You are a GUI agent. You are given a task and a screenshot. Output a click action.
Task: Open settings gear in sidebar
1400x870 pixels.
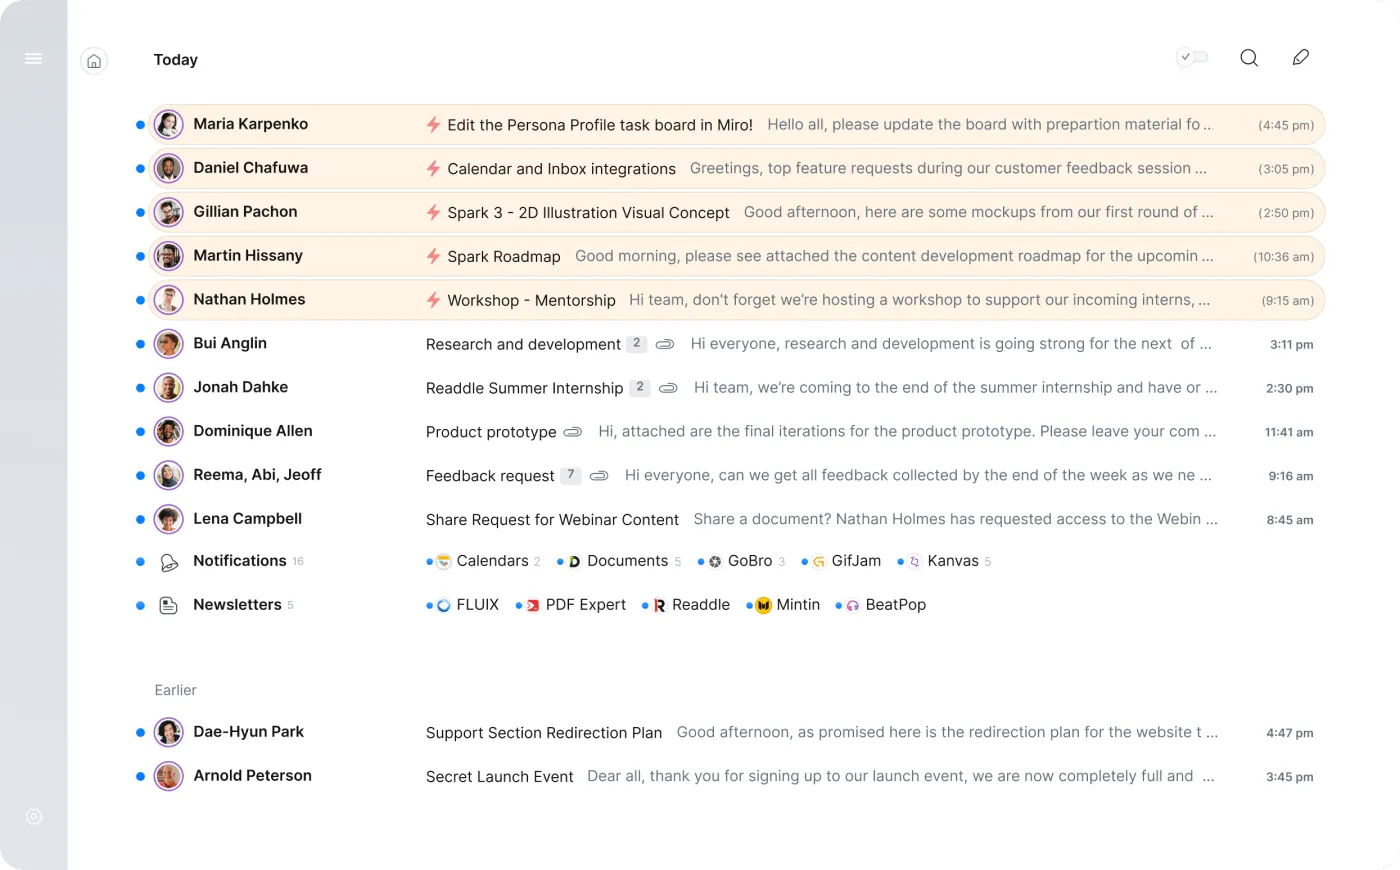click(34, 817)
